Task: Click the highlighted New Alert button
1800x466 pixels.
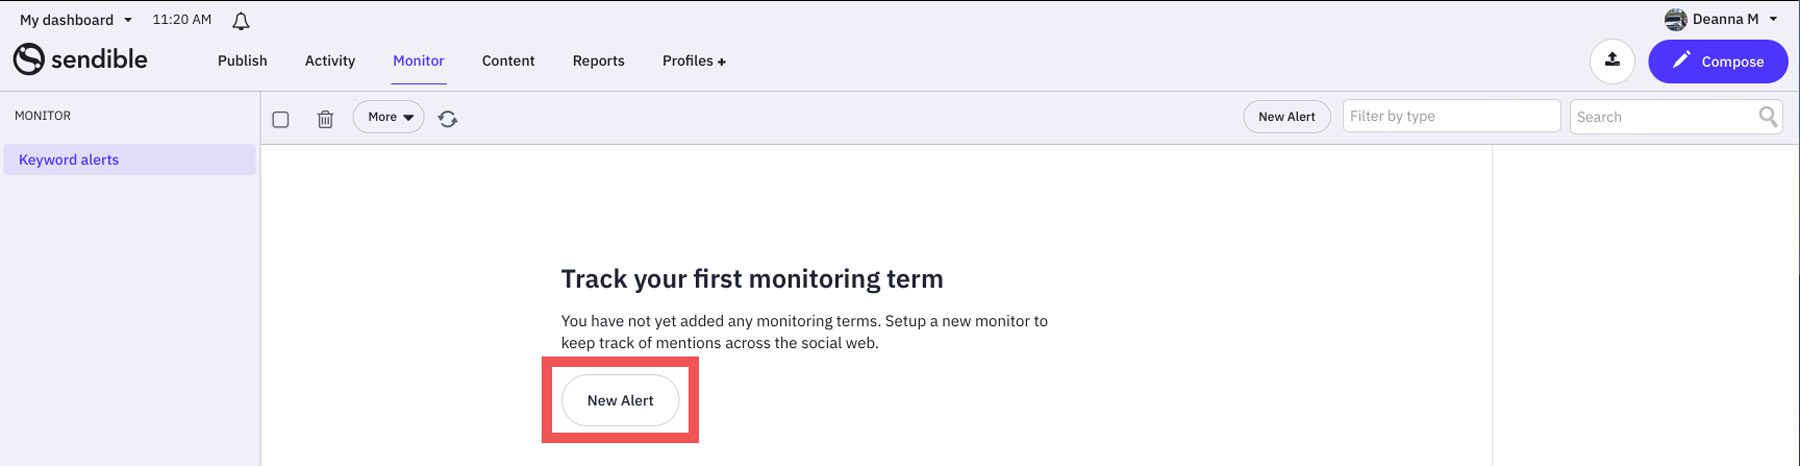Action: 620,400
